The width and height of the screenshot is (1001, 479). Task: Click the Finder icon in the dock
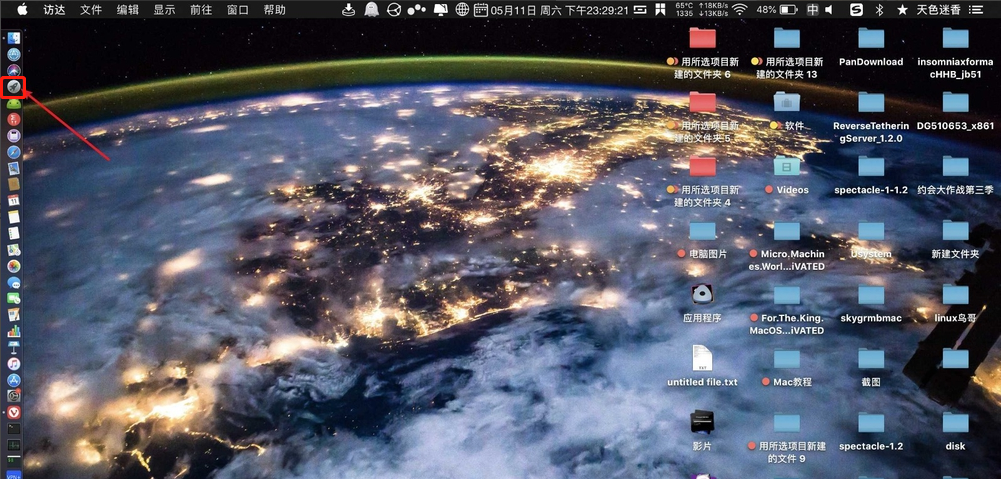[x=14, y=37]
